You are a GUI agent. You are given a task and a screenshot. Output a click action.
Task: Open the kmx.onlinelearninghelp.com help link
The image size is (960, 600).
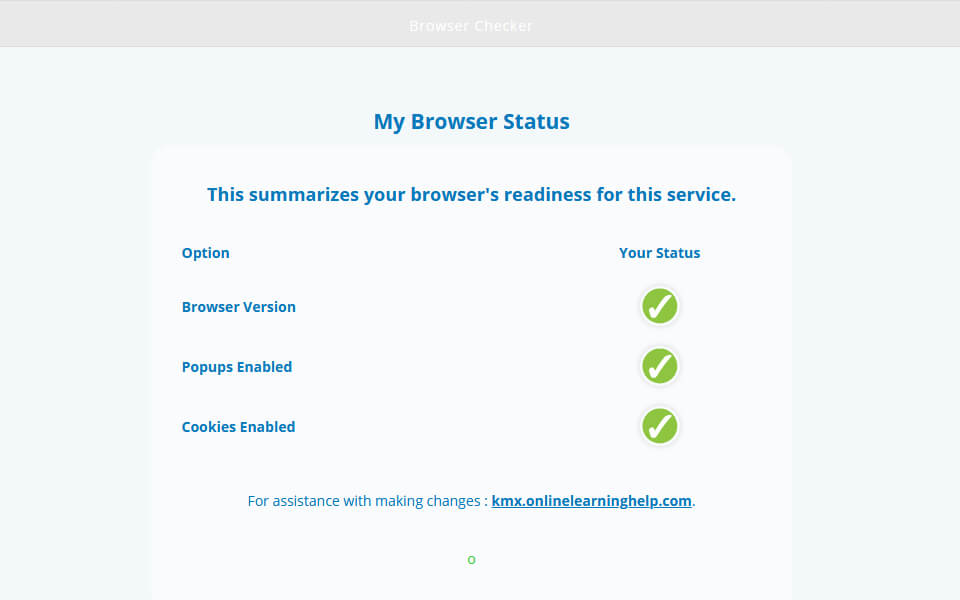pyautogui.click(x=591, y=501)
